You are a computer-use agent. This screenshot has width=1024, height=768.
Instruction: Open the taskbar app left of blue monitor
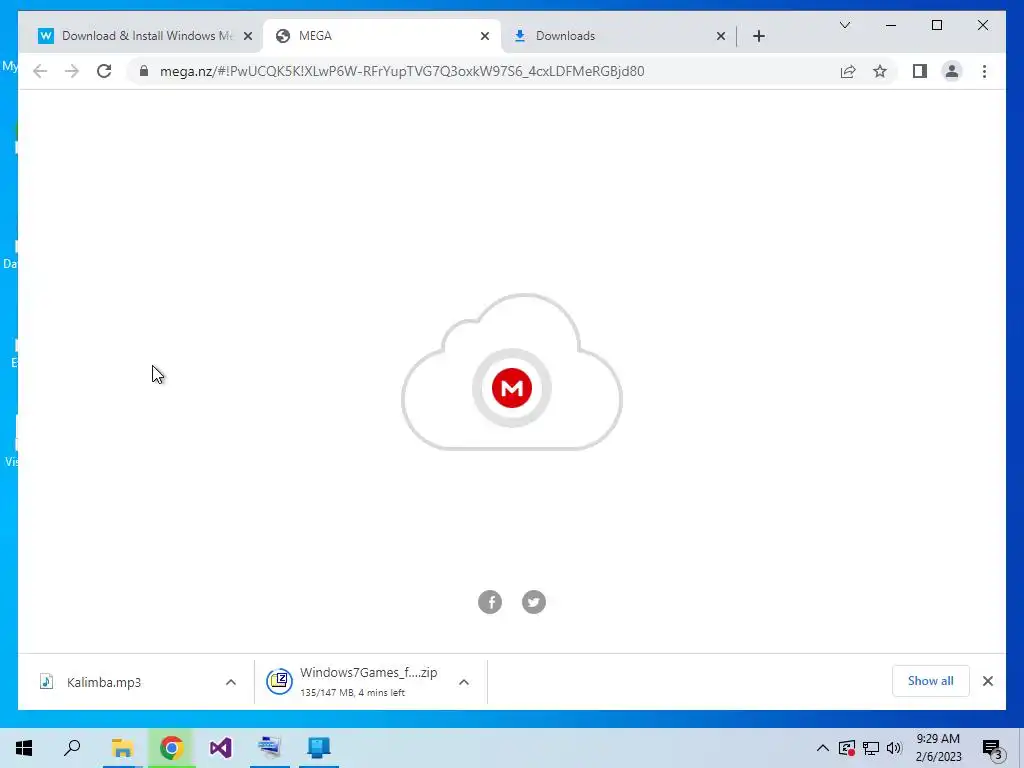pyautogui.click(x=270, y=748)
